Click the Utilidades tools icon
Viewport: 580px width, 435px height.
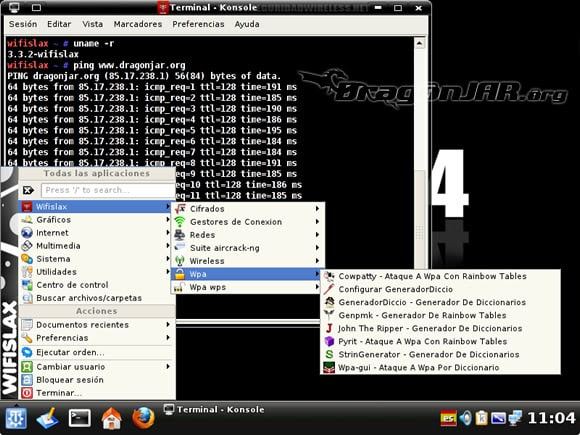point(27,272)
